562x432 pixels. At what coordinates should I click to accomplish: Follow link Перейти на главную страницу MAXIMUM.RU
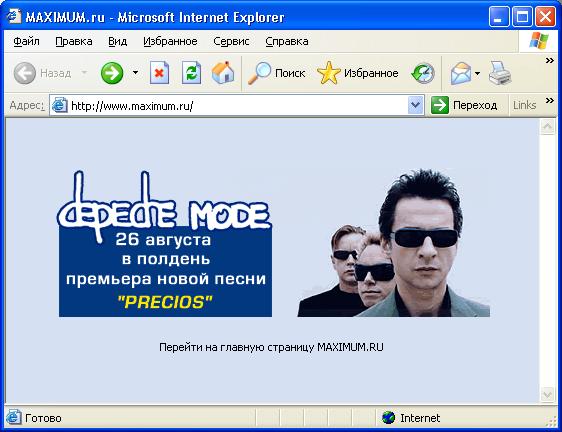click(271, 347)
